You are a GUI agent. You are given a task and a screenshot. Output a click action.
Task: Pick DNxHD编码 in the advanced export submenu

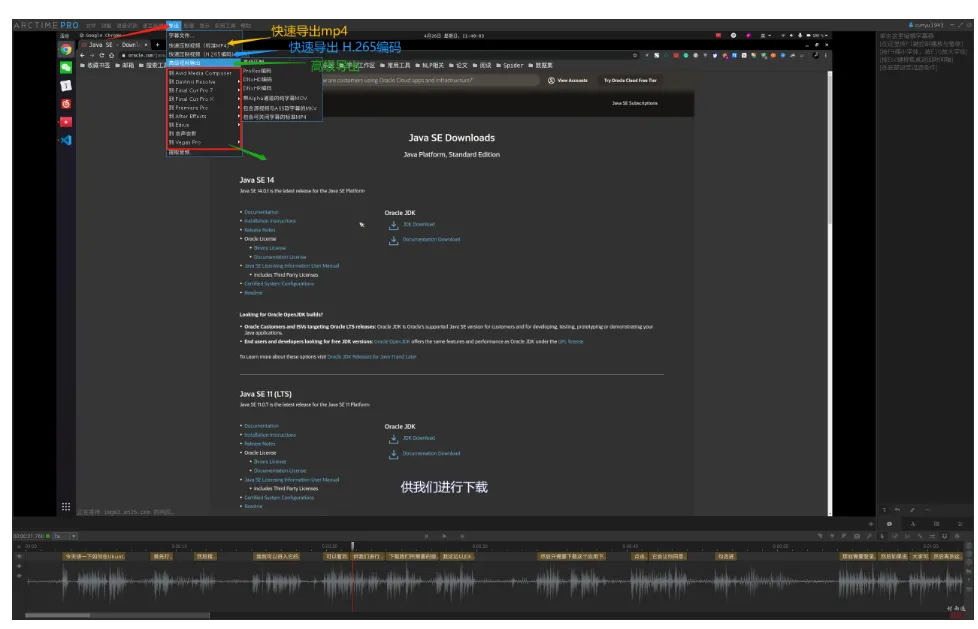[x=282, y=79]
